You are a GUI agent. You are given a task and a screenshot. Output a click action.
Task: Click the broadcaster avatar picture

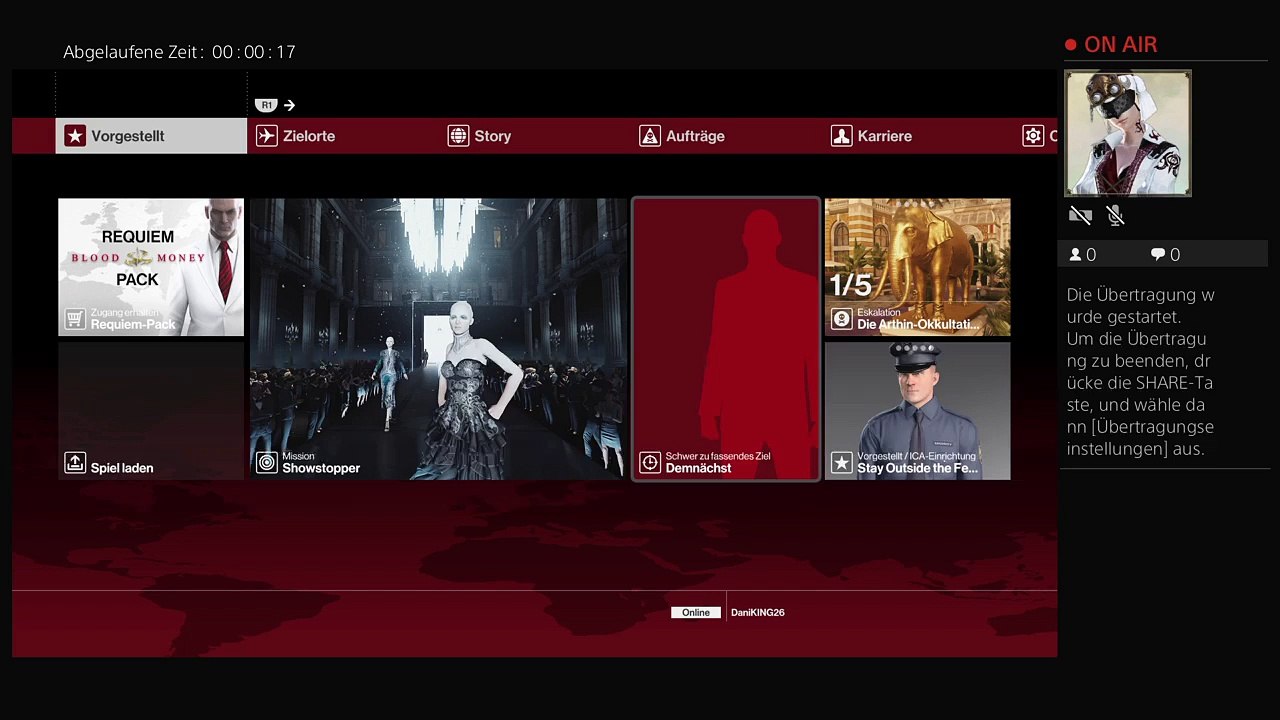coord(1128,133)
